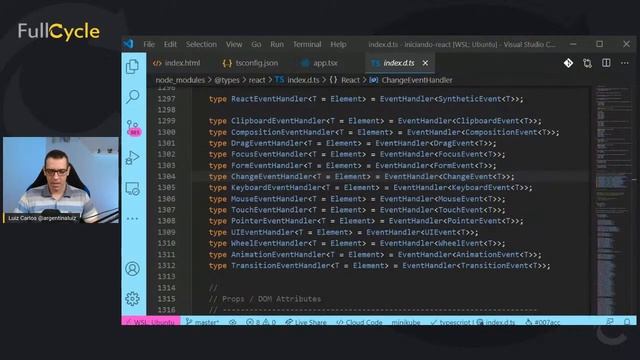640x360 pixels.
Task: Switch to the app.tsx tab
Action: [320, 63]
